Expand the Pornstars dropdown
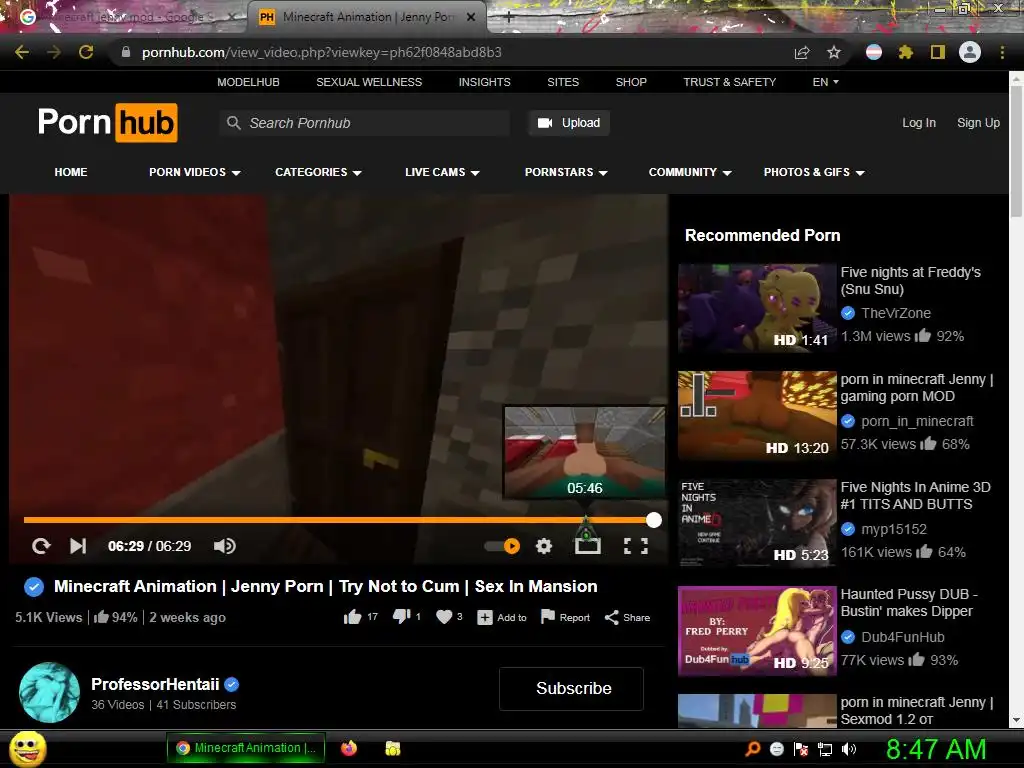1024x768 pixels. click(x=566, y=172)
